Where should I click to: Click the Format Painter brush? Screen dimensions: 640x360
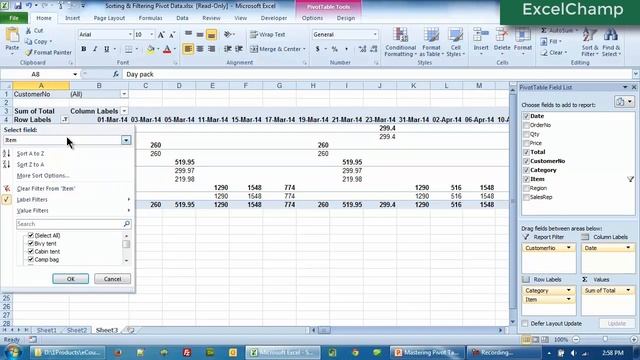click(29, 53)
